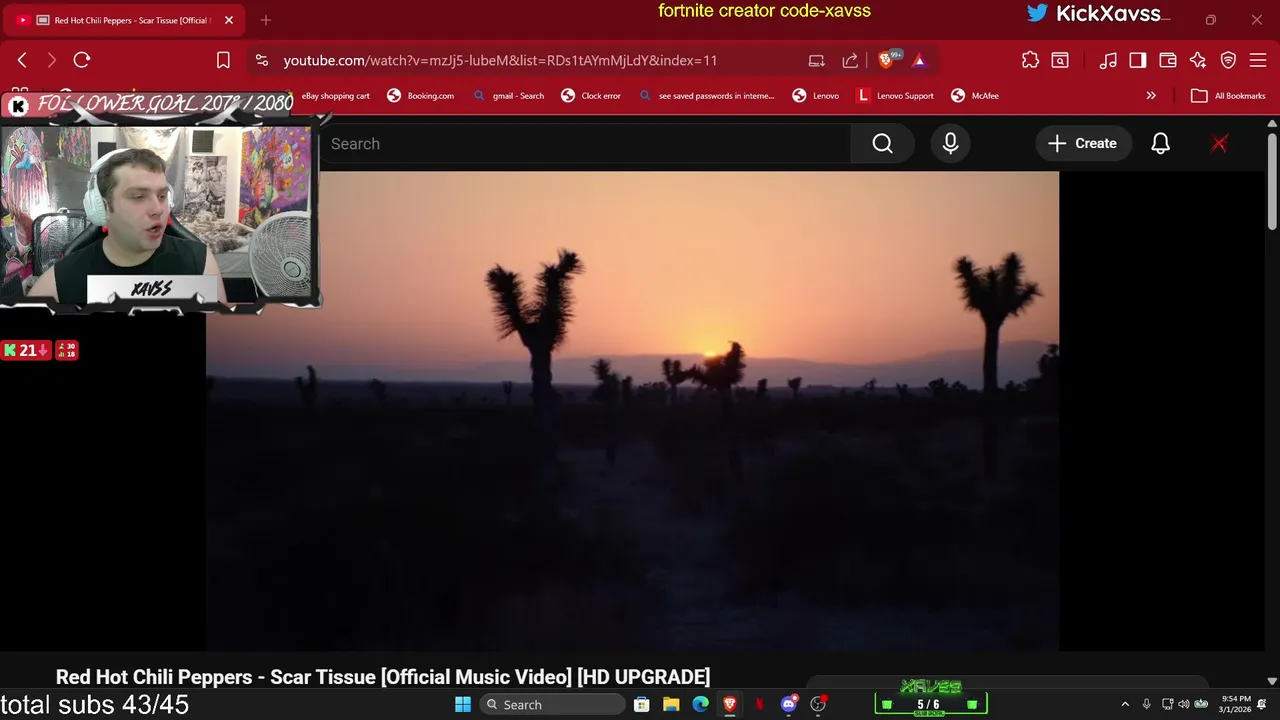Click the Scar Tissue video title text
The image size is (1280, 720).
point(383,677)
